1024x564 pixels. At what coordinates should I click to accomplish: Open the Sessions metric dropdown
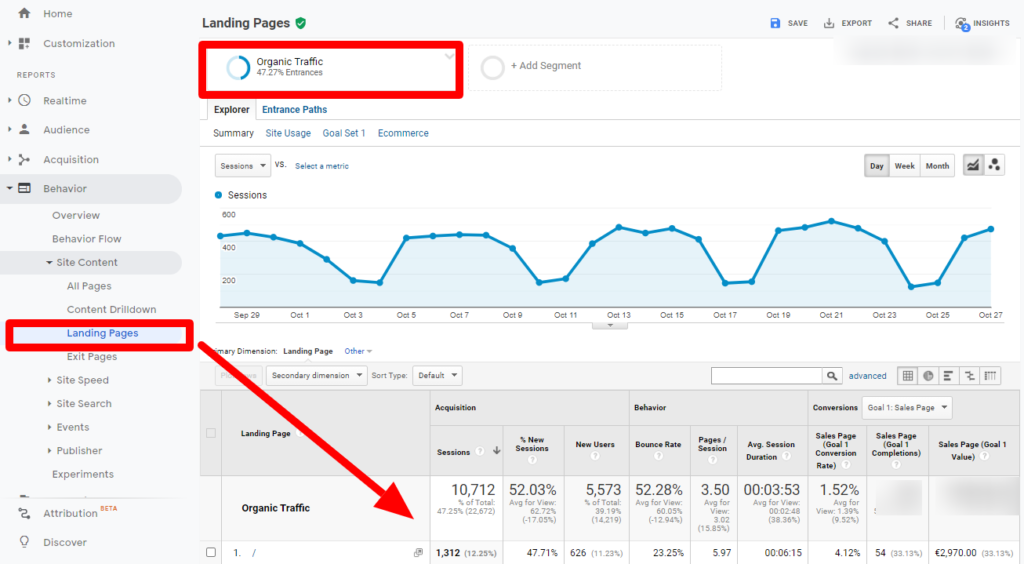click(x=242, y=166)
